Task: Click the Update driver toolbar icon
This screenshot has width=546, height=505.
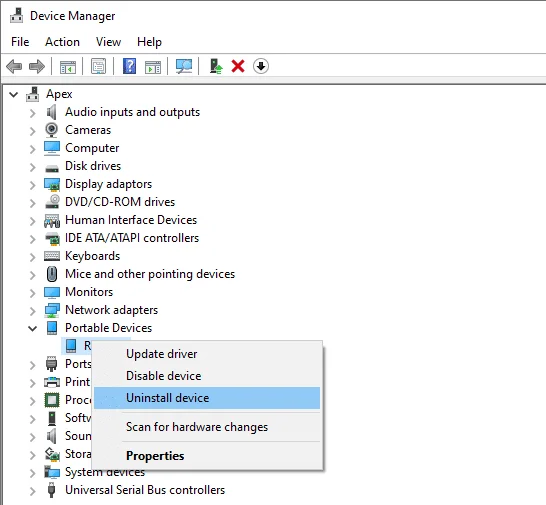Action: click(x=216, y=66)
